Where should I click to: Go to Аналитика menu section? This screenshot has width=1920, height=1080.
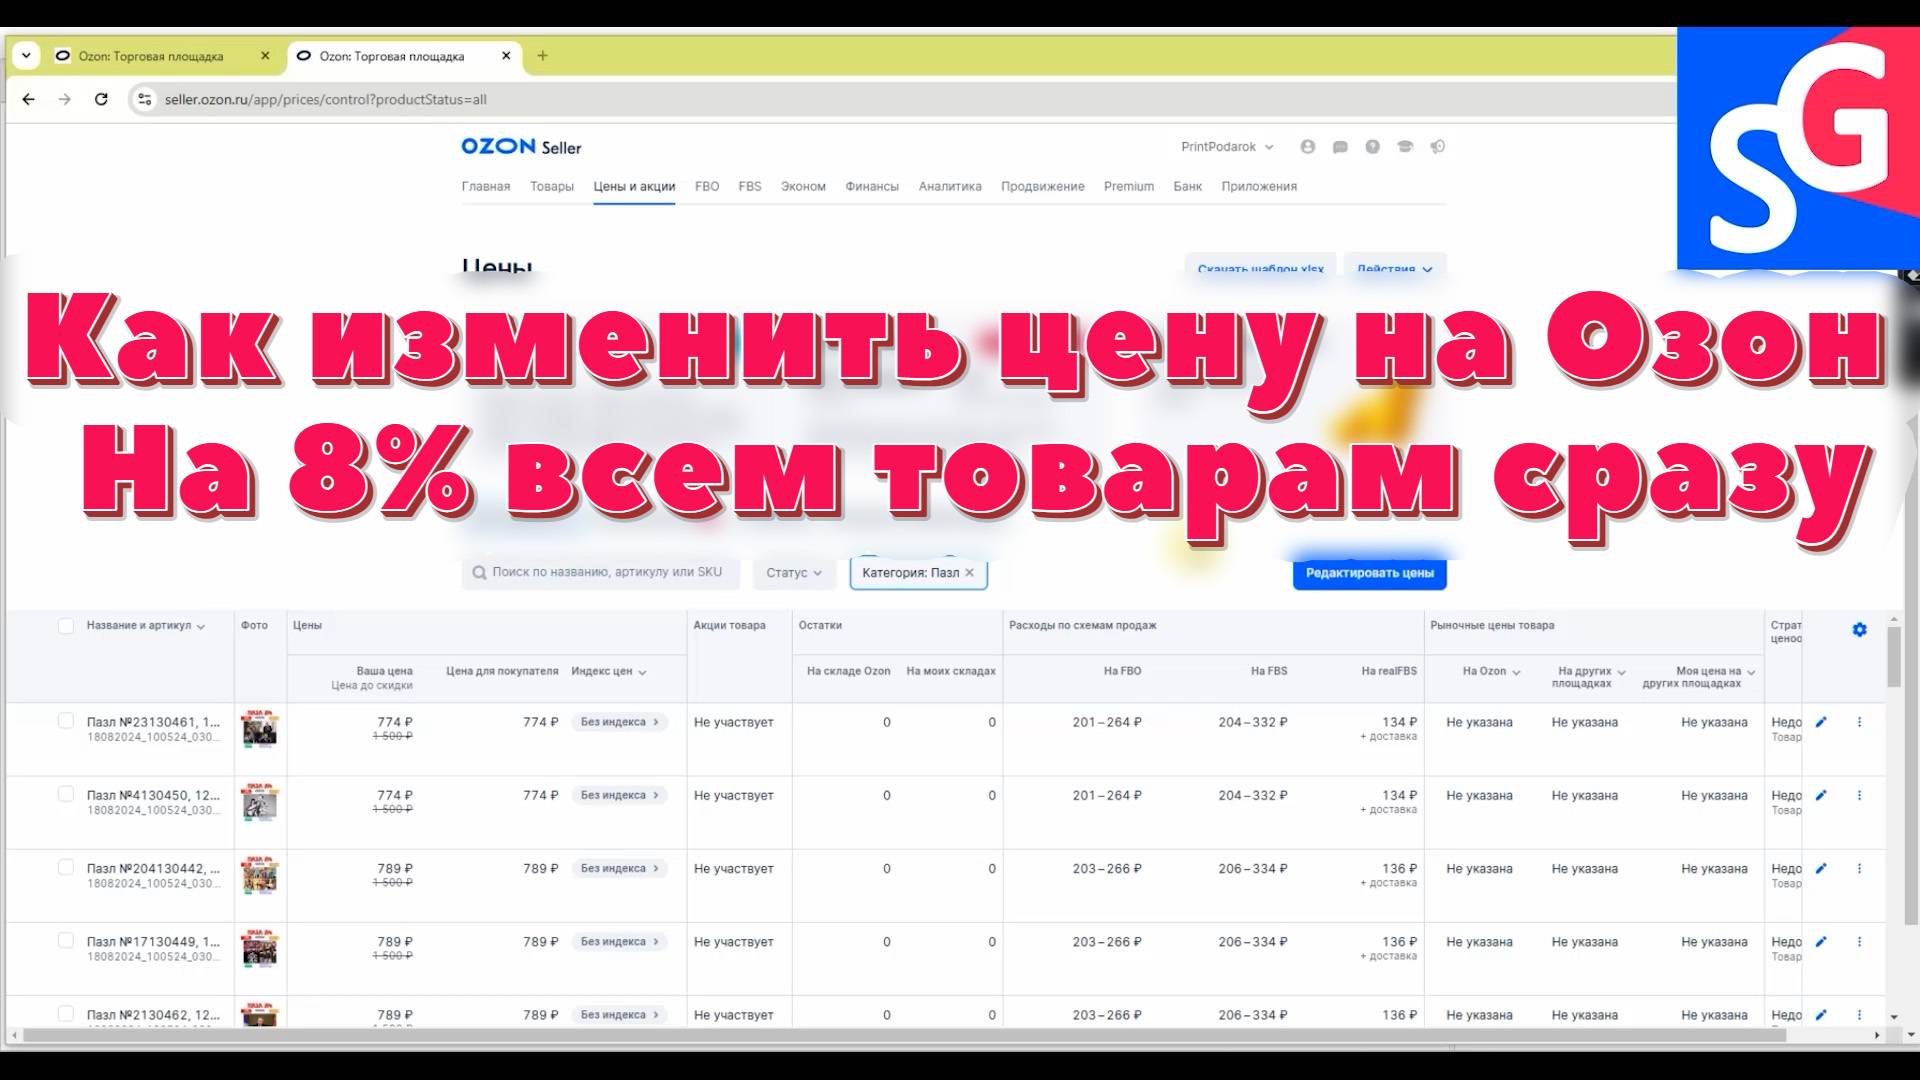tap(949, 187)
